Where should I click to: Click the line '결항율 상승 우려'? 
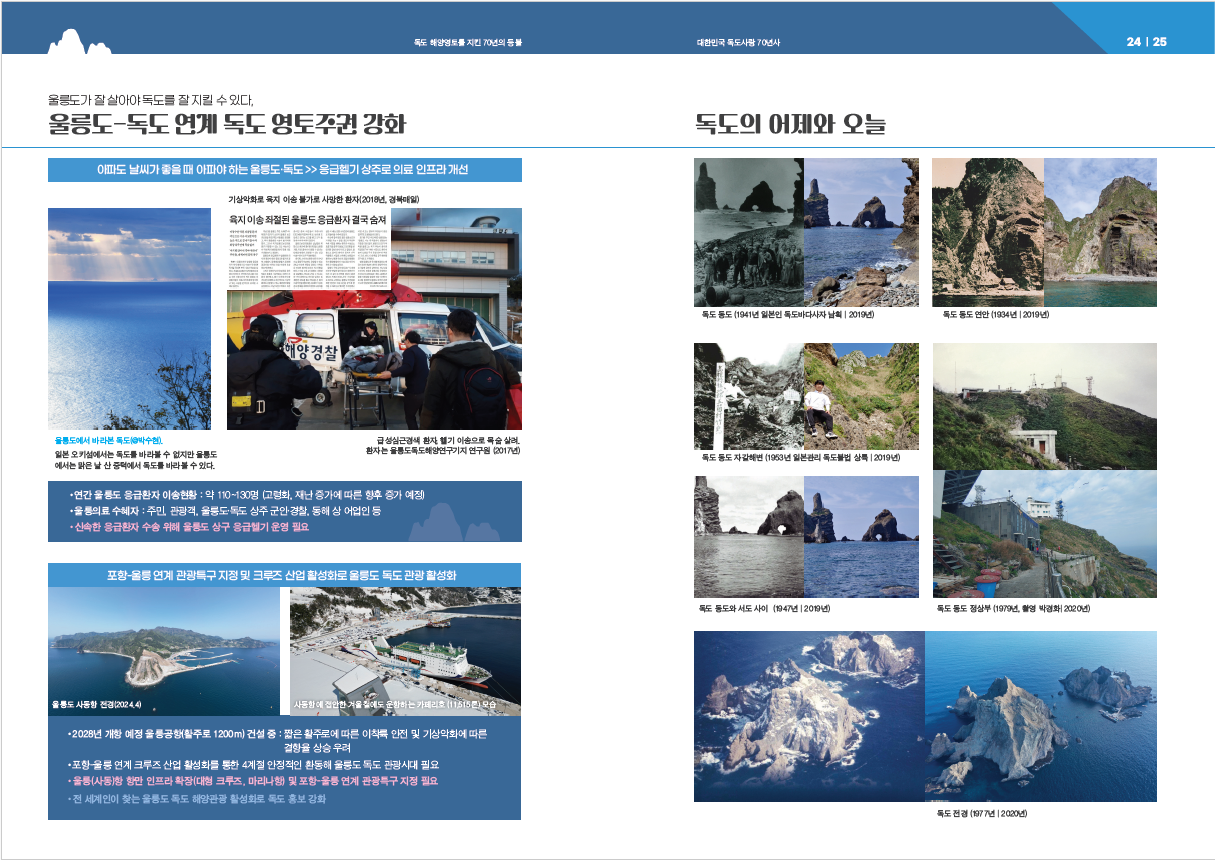318,747
